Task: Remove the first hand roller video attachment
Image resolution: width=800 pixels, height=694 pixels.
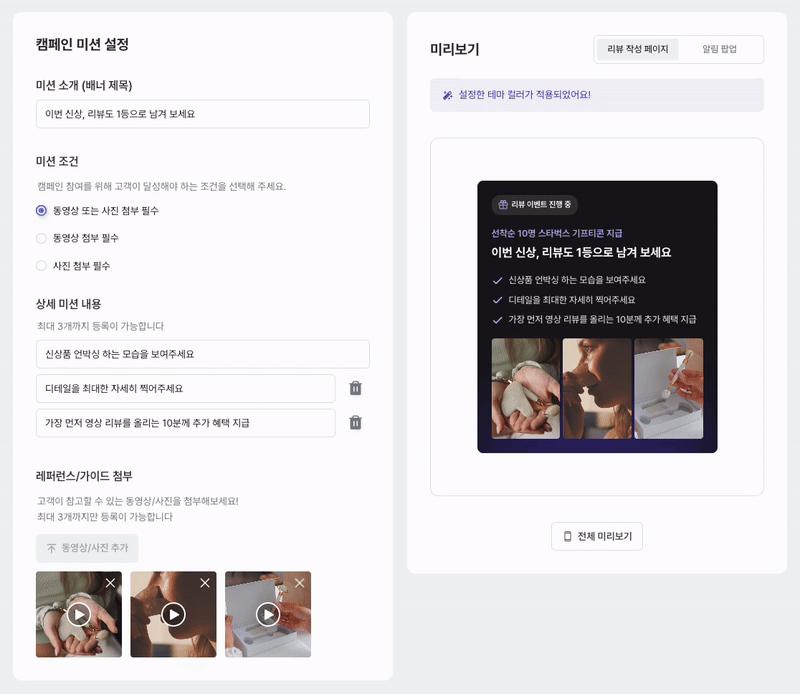Action: tap(110, 583)
